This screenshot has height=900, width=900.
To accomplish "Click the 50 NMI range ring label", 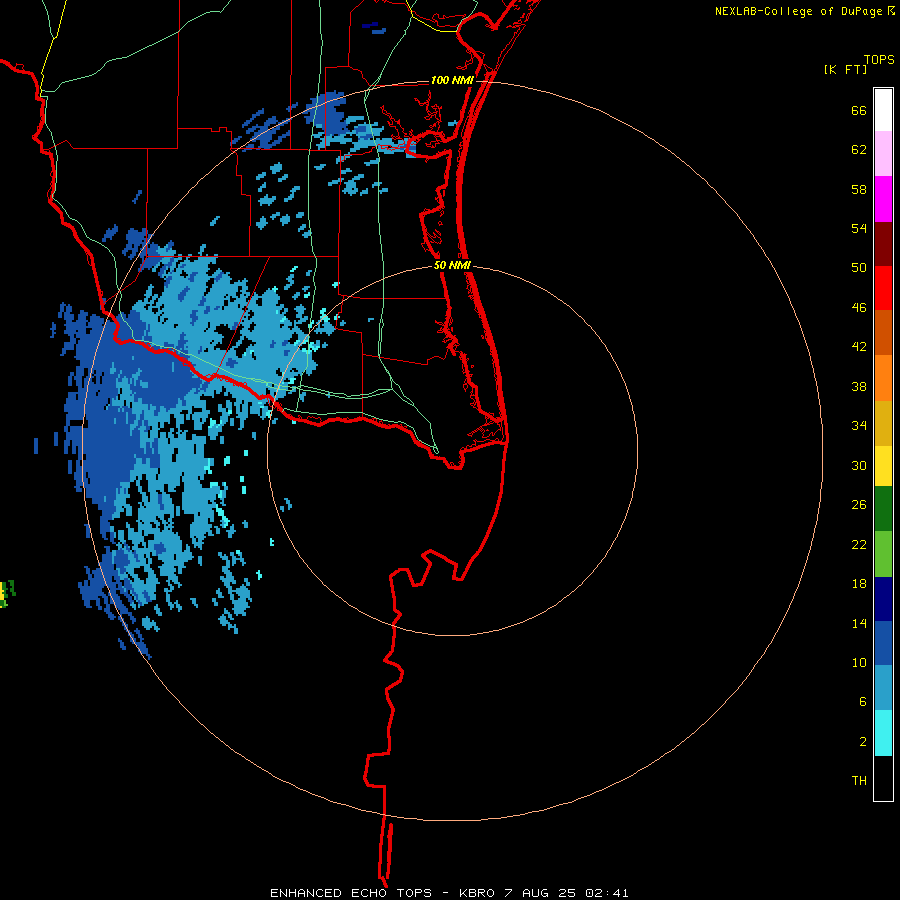I will coord(452,265).
